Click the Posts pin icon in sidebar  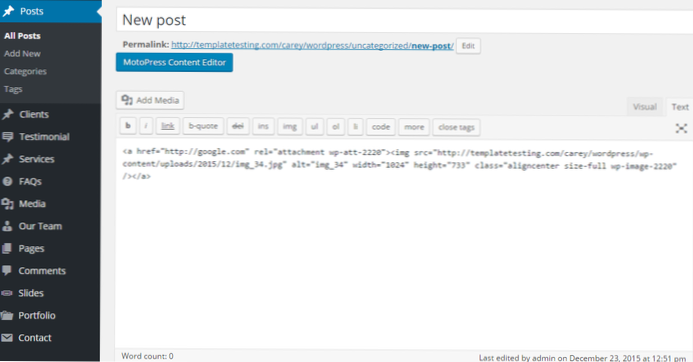(8, 11)
